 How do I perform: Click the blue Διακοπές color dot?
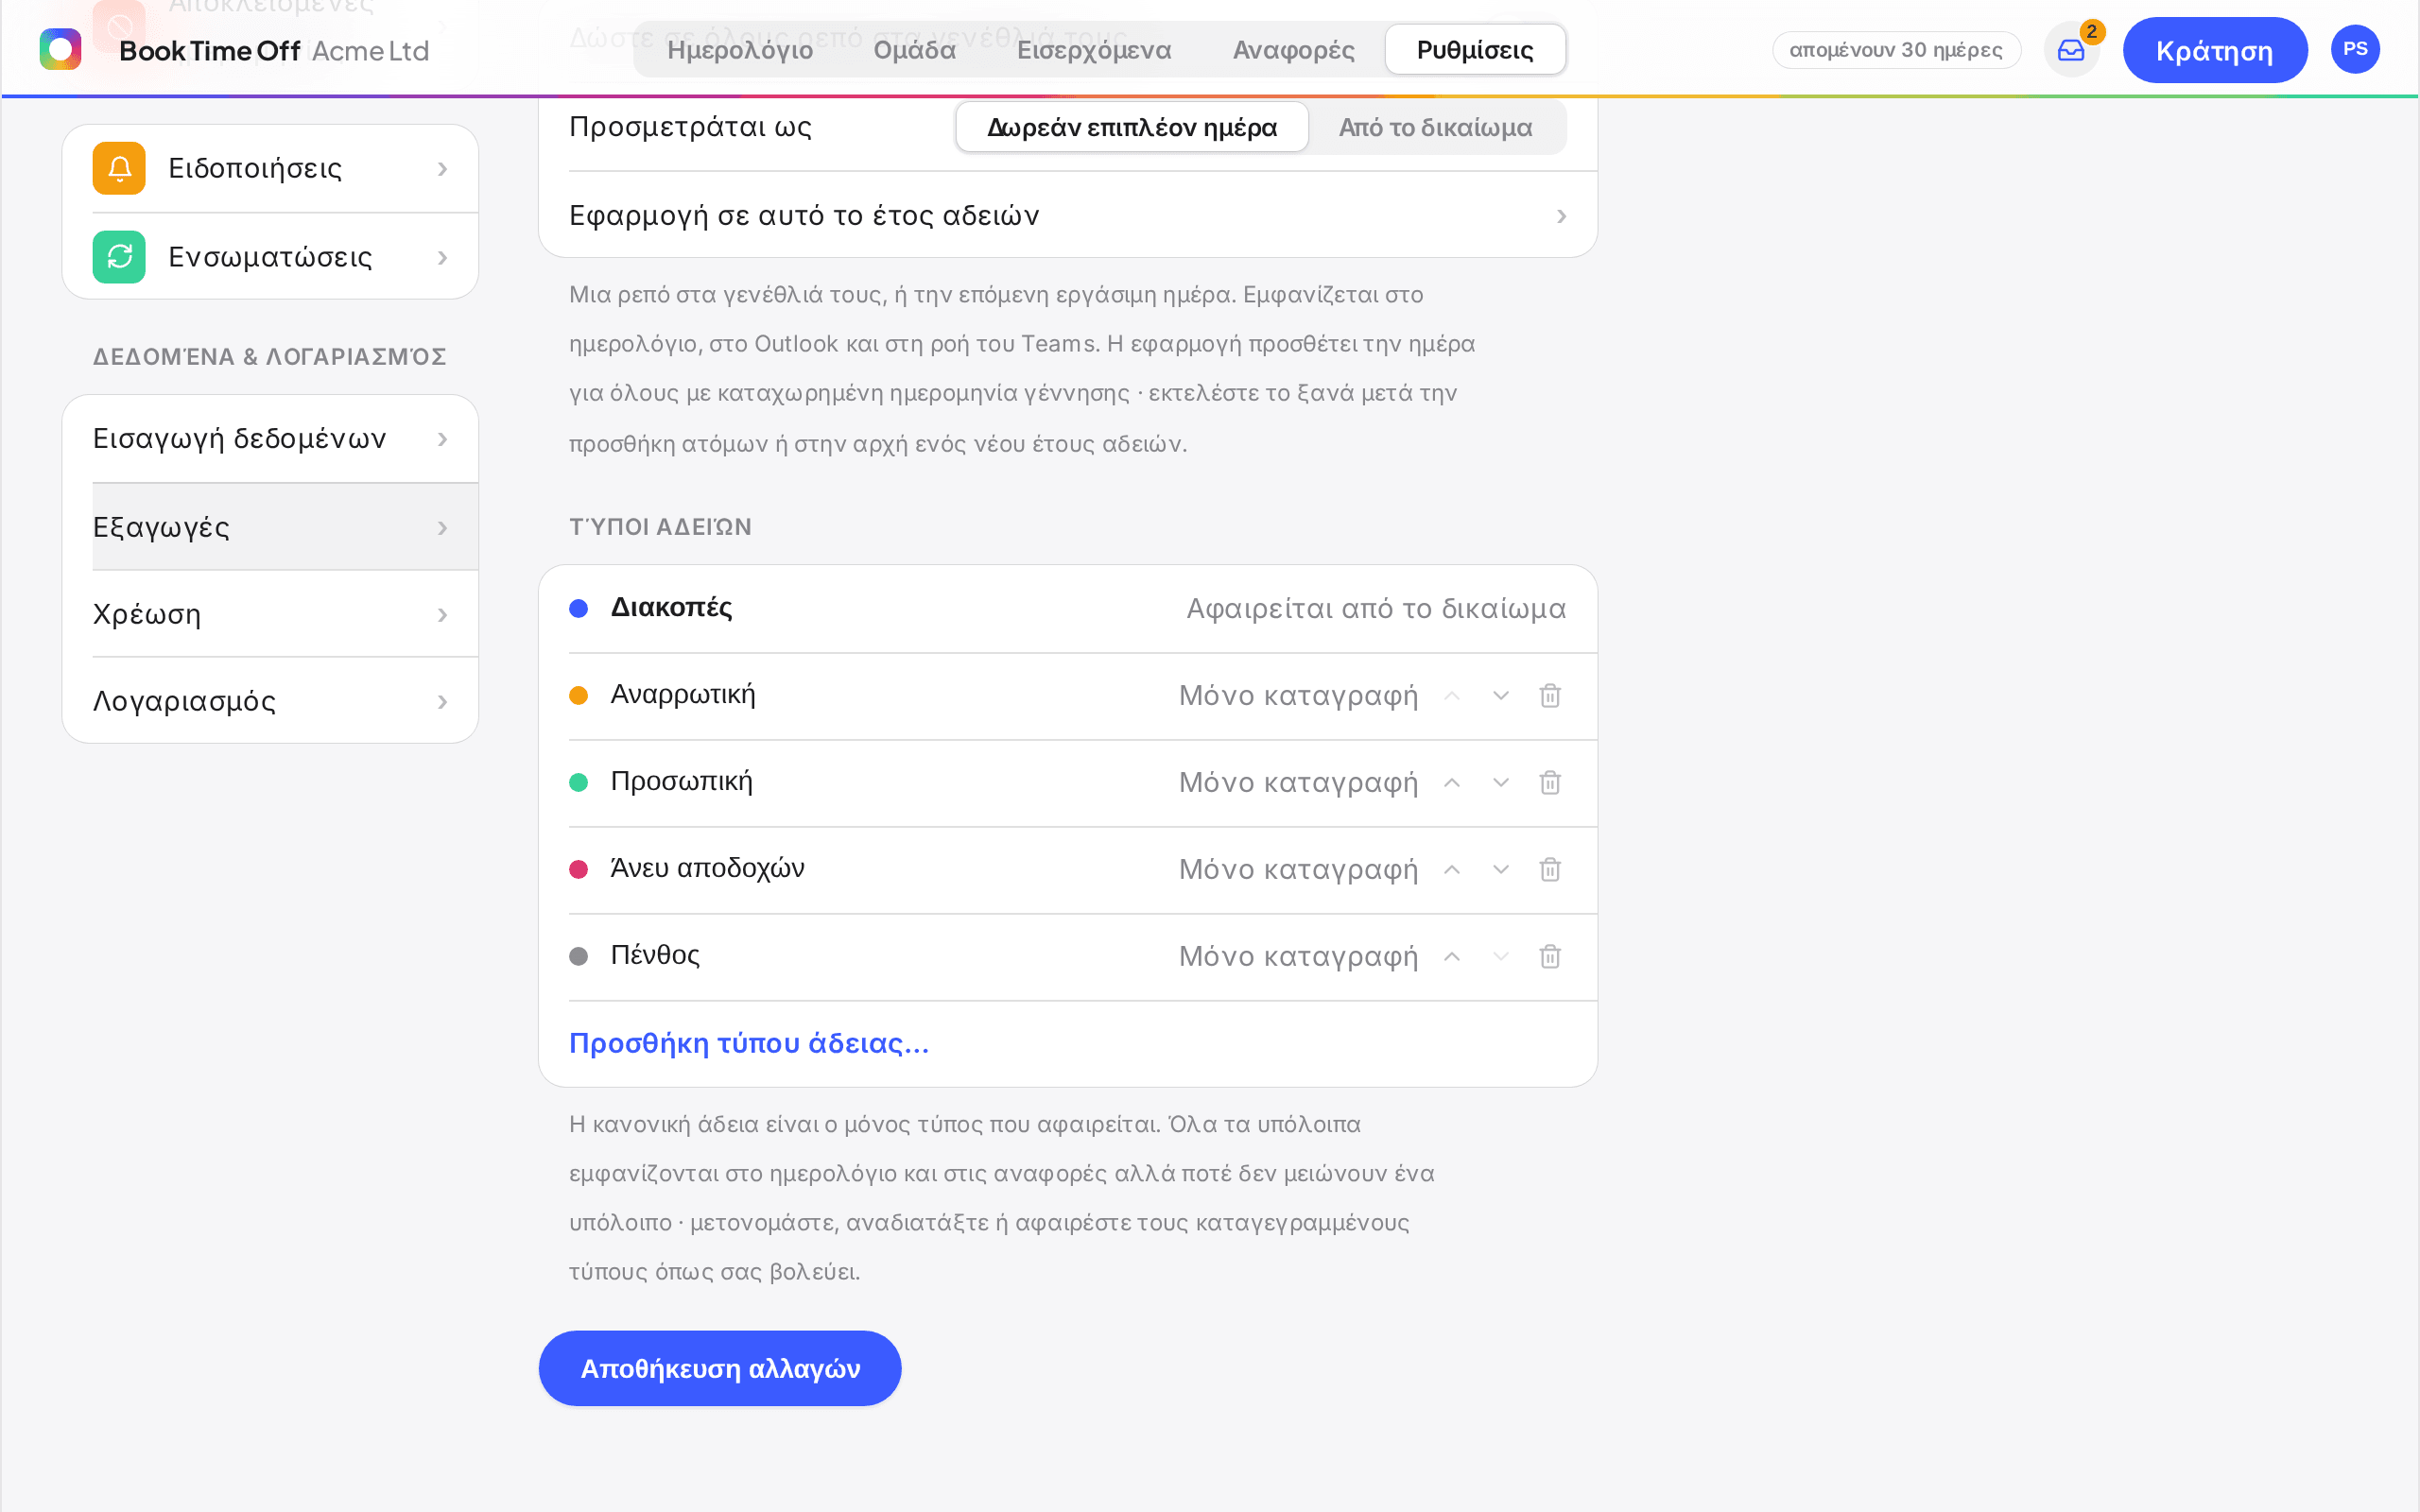coord(578,609)
